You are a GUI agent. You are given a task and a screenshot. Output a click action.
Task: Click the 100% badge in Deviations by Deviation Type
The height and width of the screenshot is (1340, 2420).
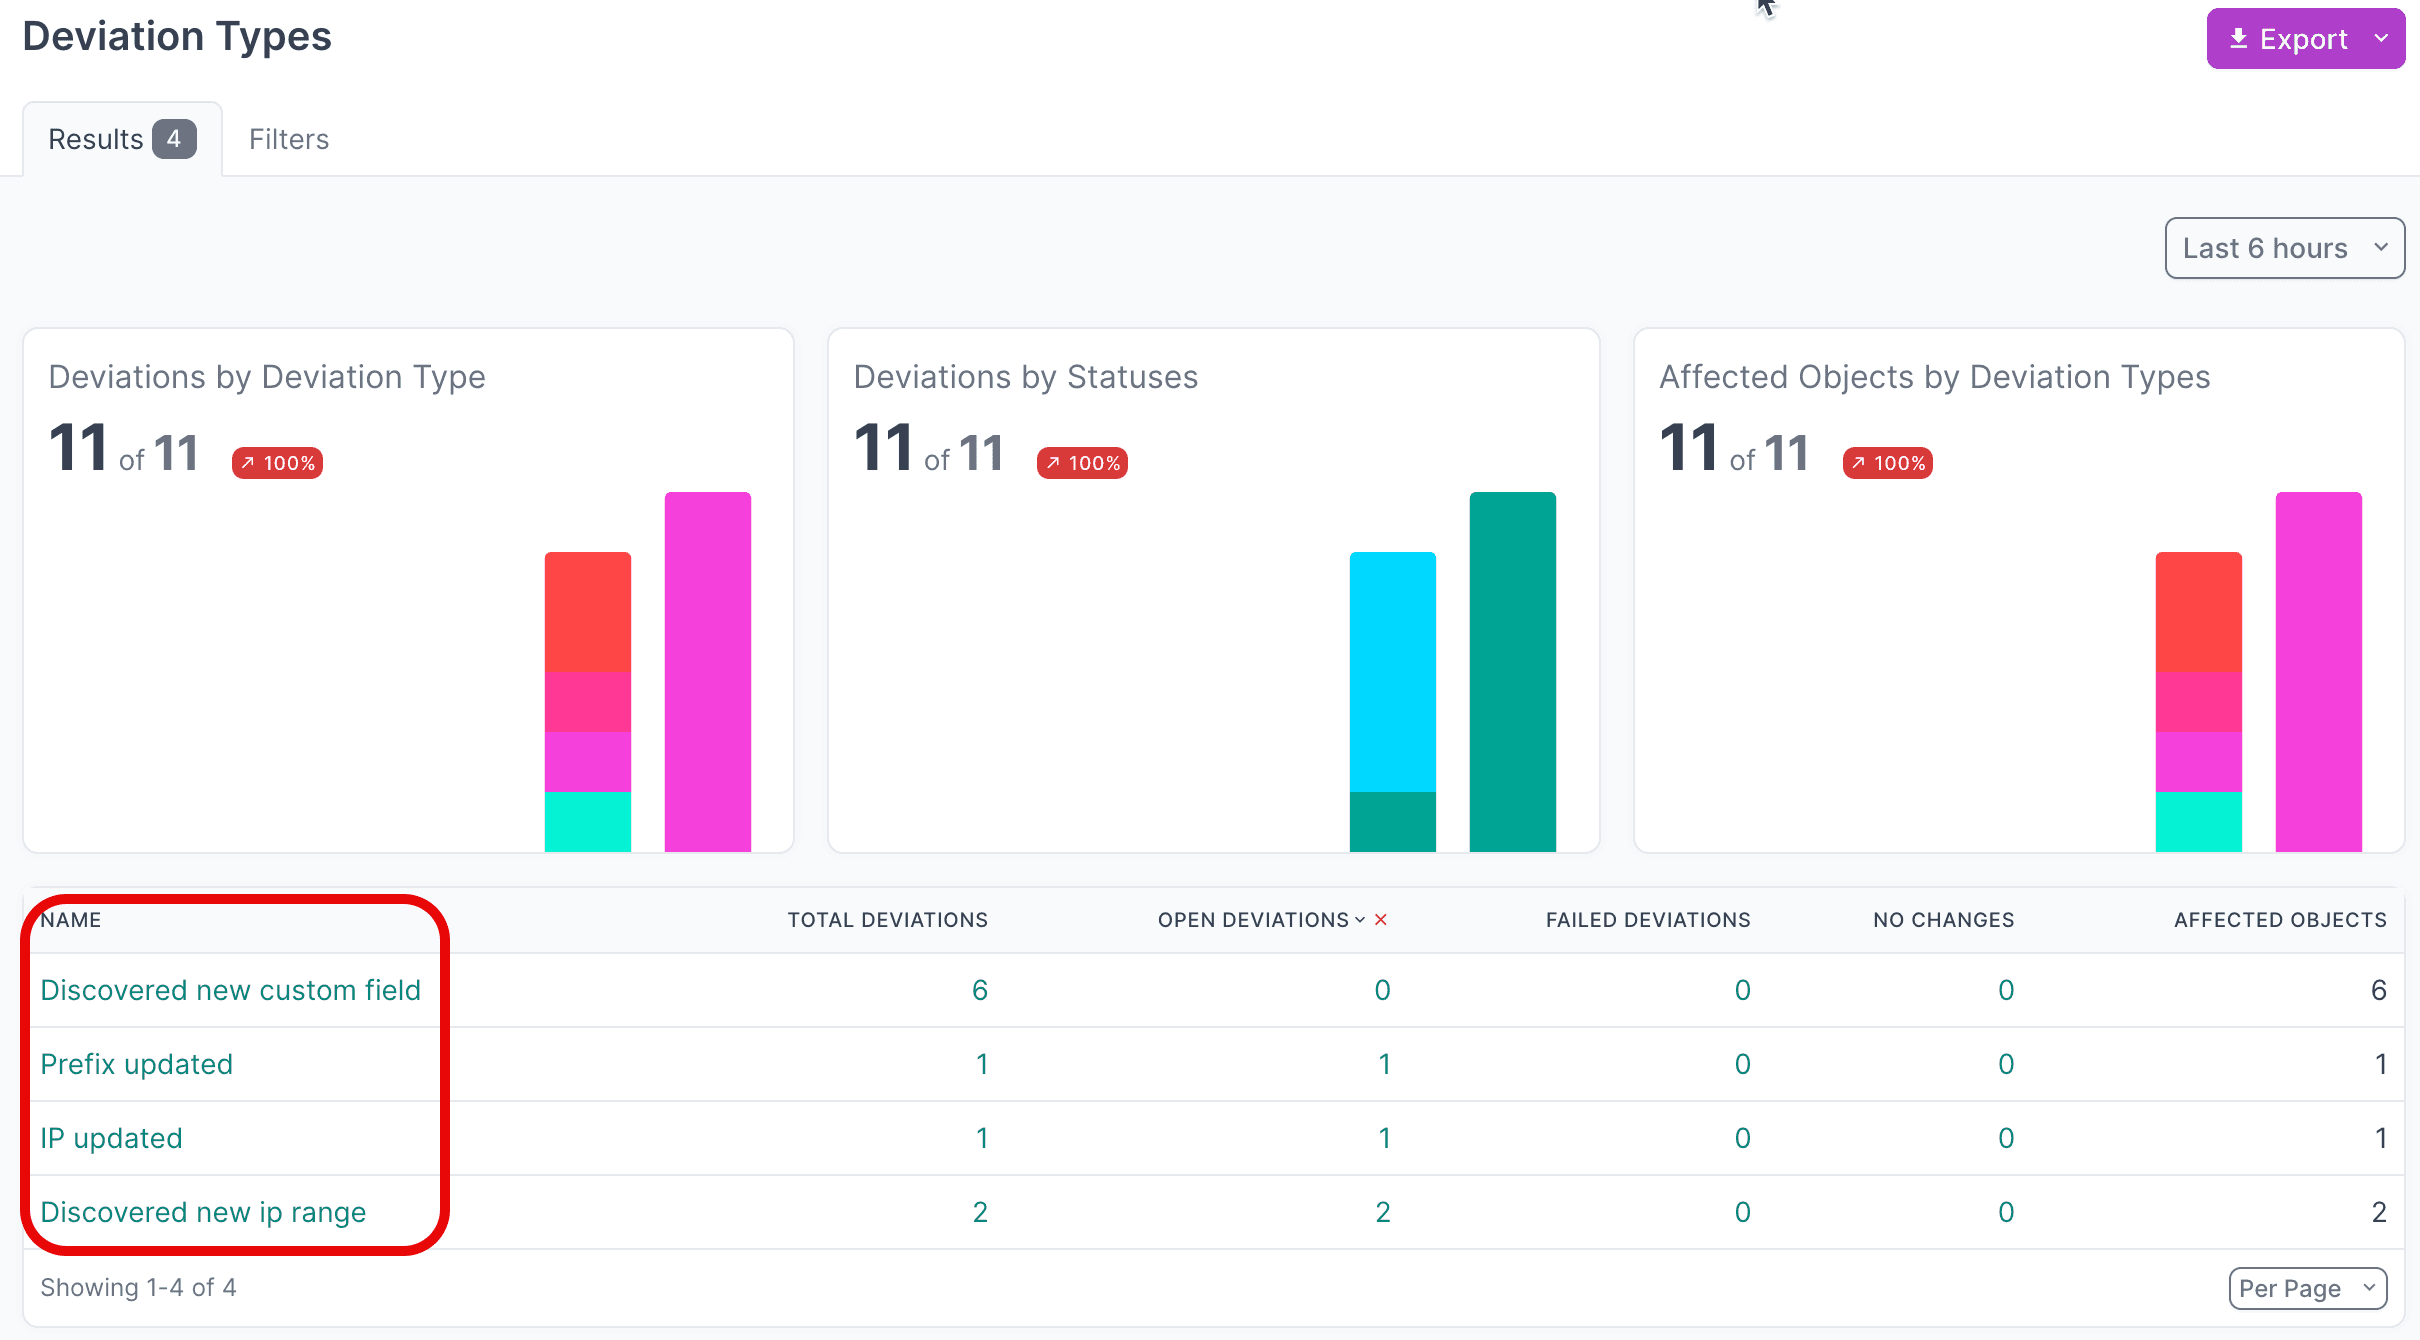[277, 463]
